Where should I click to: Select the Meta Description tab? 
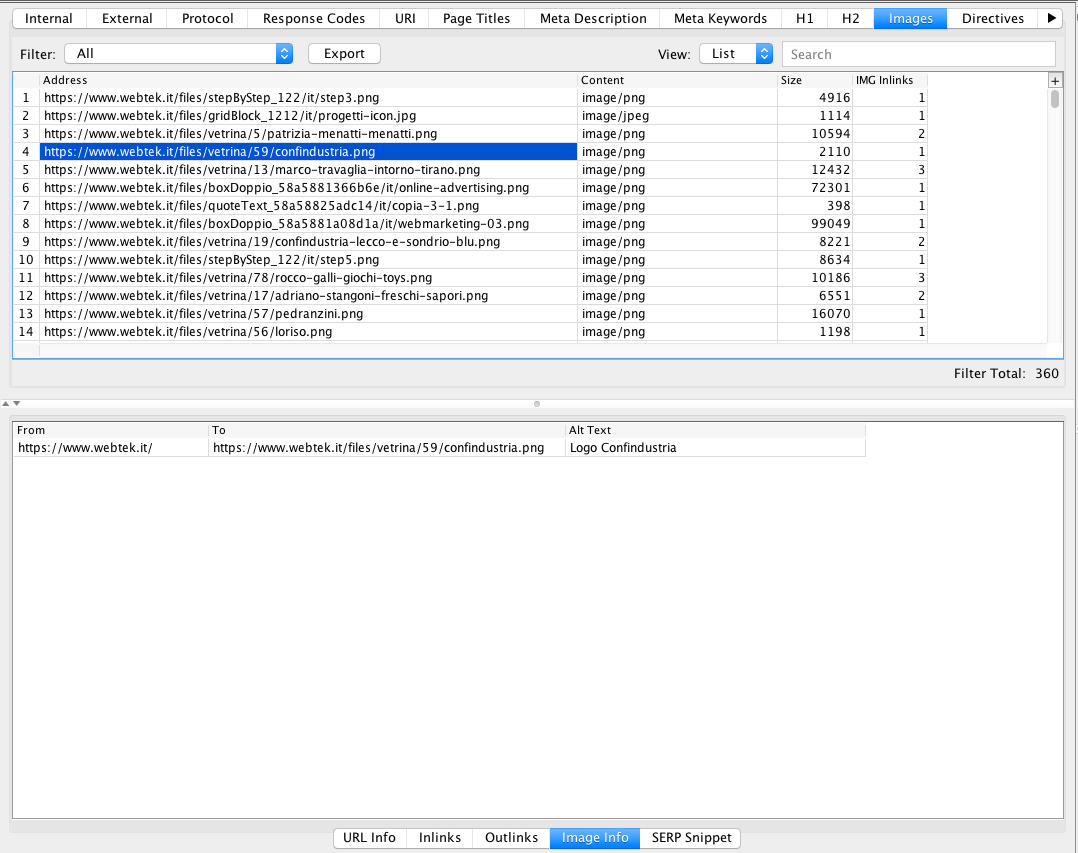591,17
